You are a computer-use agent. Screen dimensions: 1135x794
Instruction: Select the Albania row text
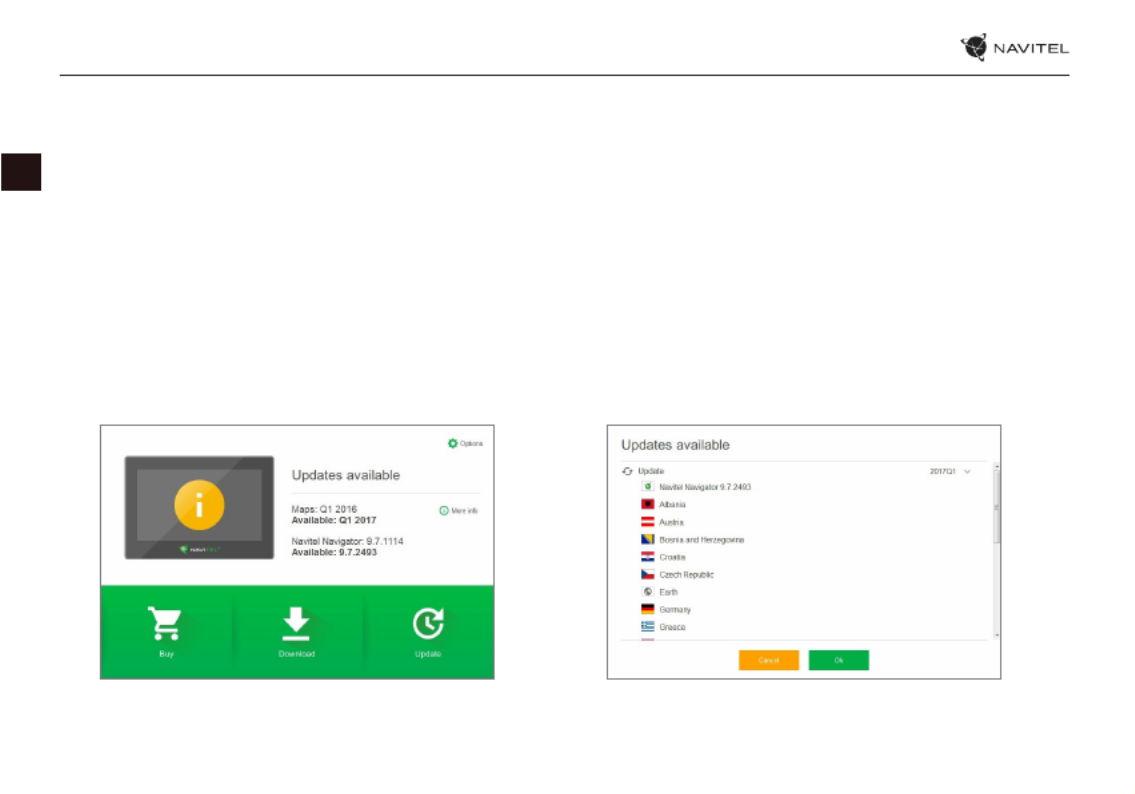coord(672,504)
